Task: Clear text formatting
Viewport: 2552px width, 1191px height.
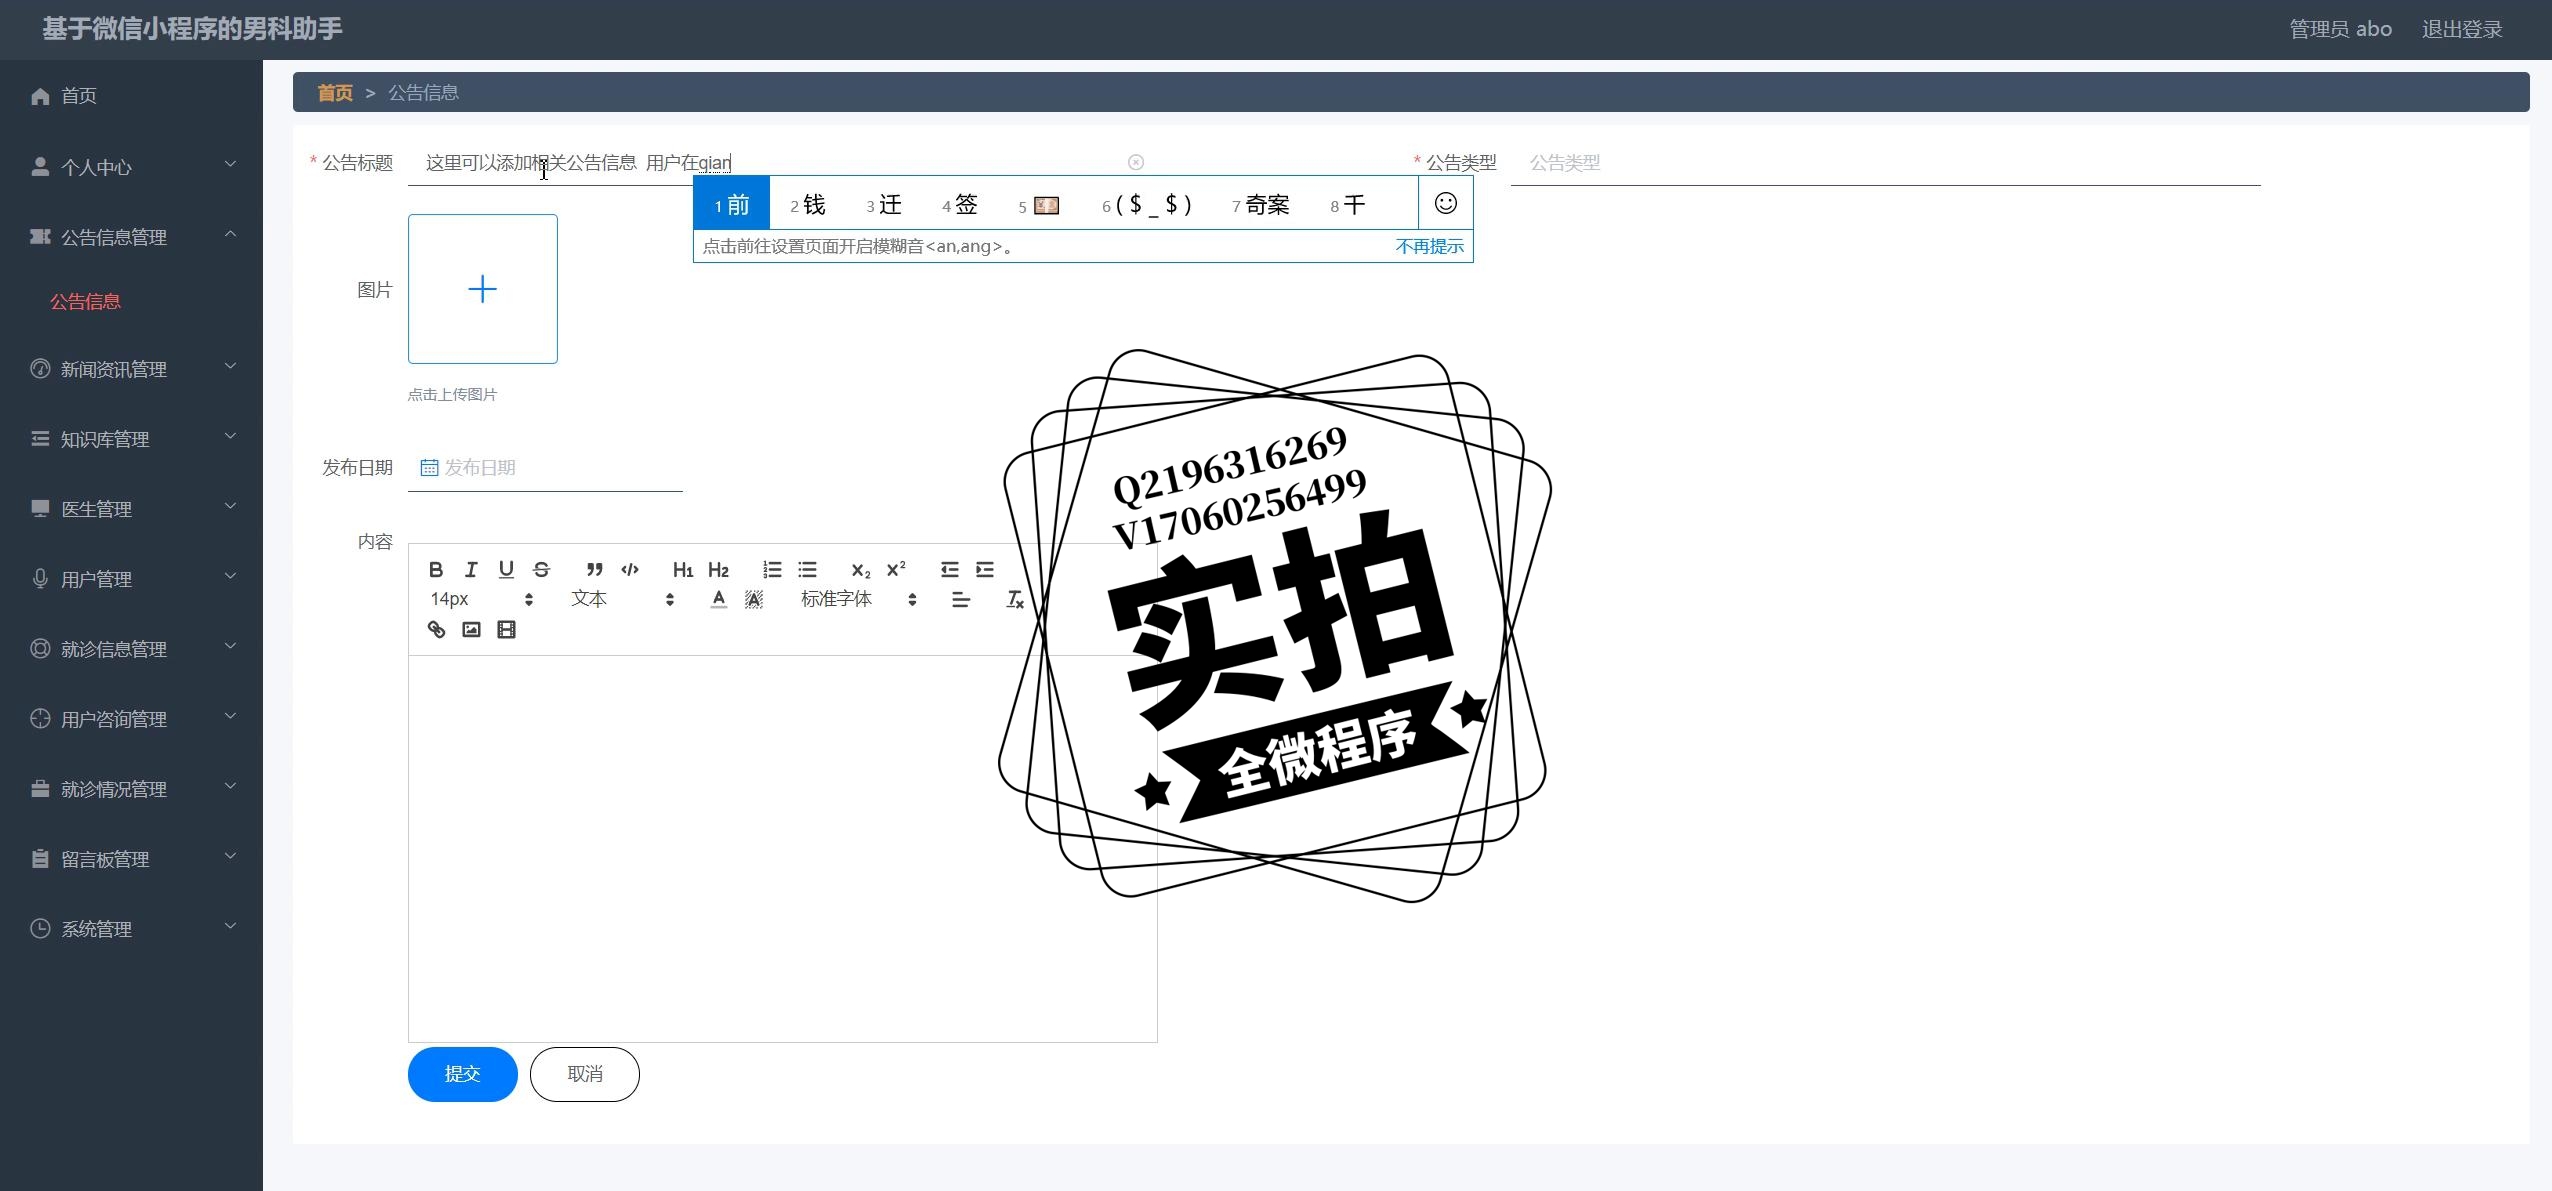Action: 1014,599
